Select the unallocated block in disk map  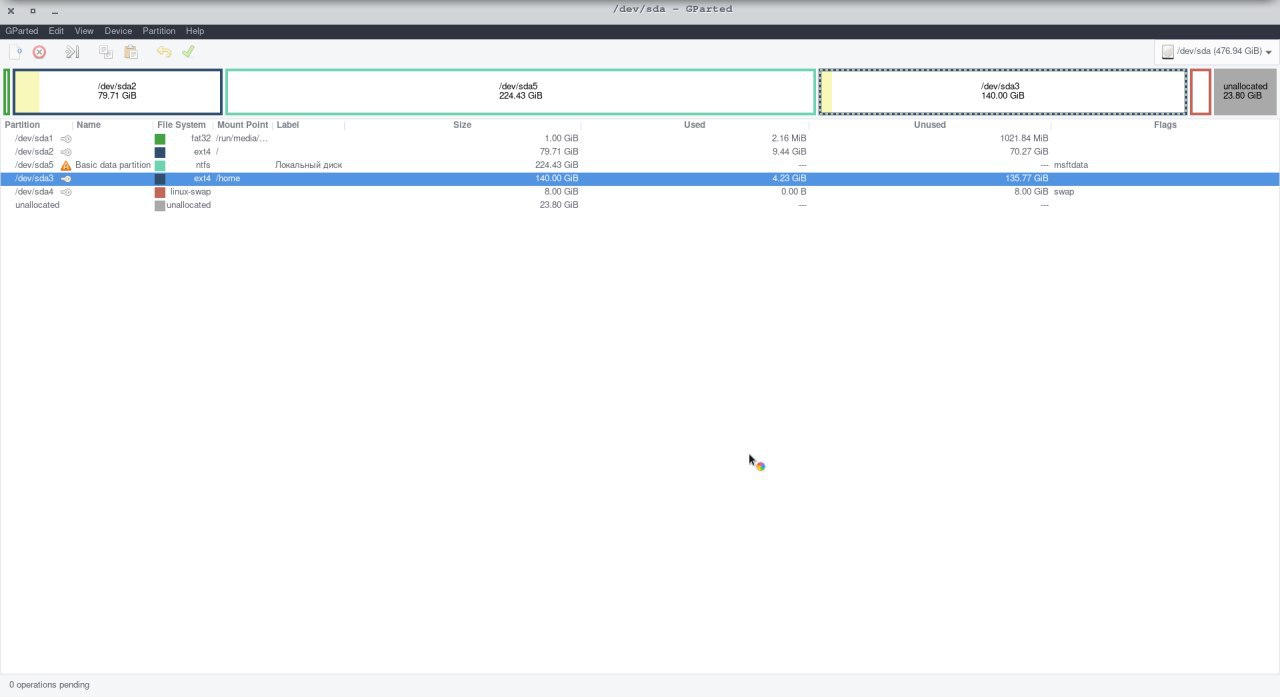[1245, 91]
